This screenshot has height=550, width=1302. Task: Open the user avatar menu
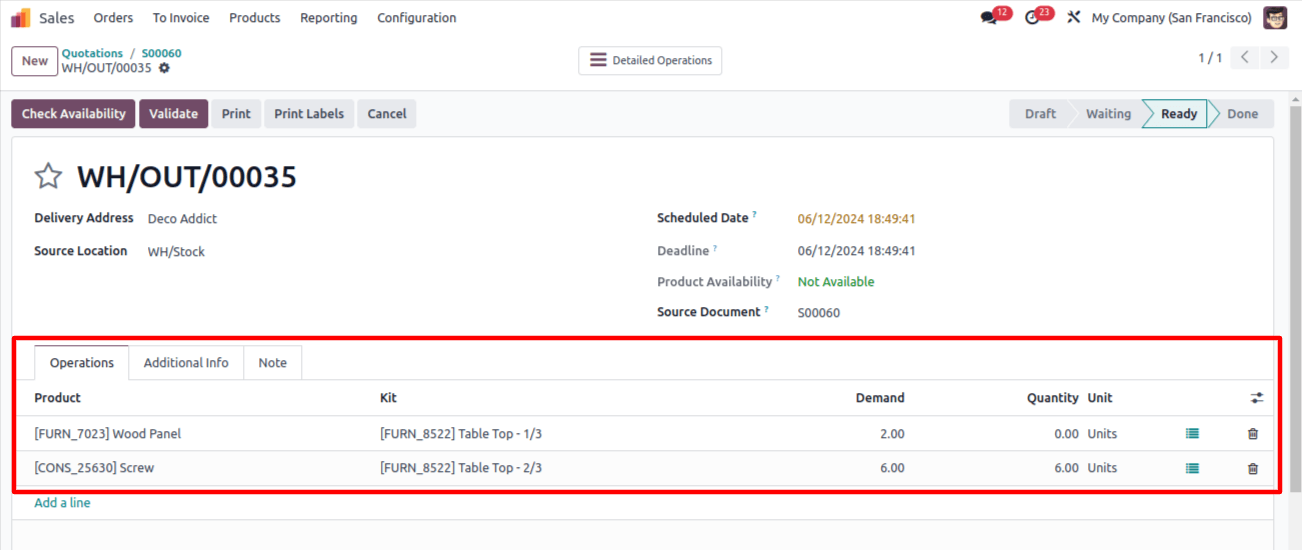[x=1275, y=18]
